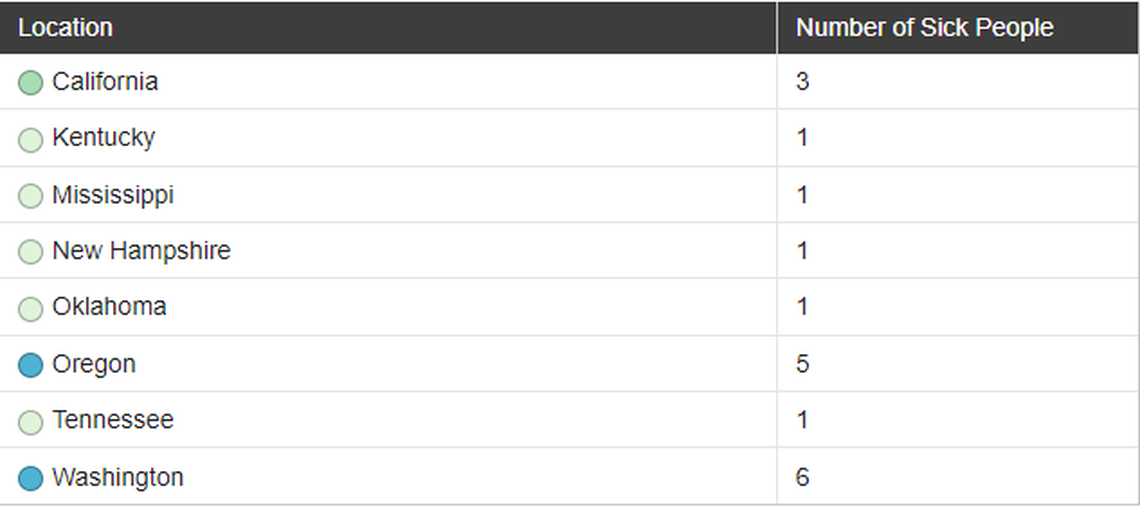Click the Mississippi color dot

pyautogui.click(x=31, y=196)
